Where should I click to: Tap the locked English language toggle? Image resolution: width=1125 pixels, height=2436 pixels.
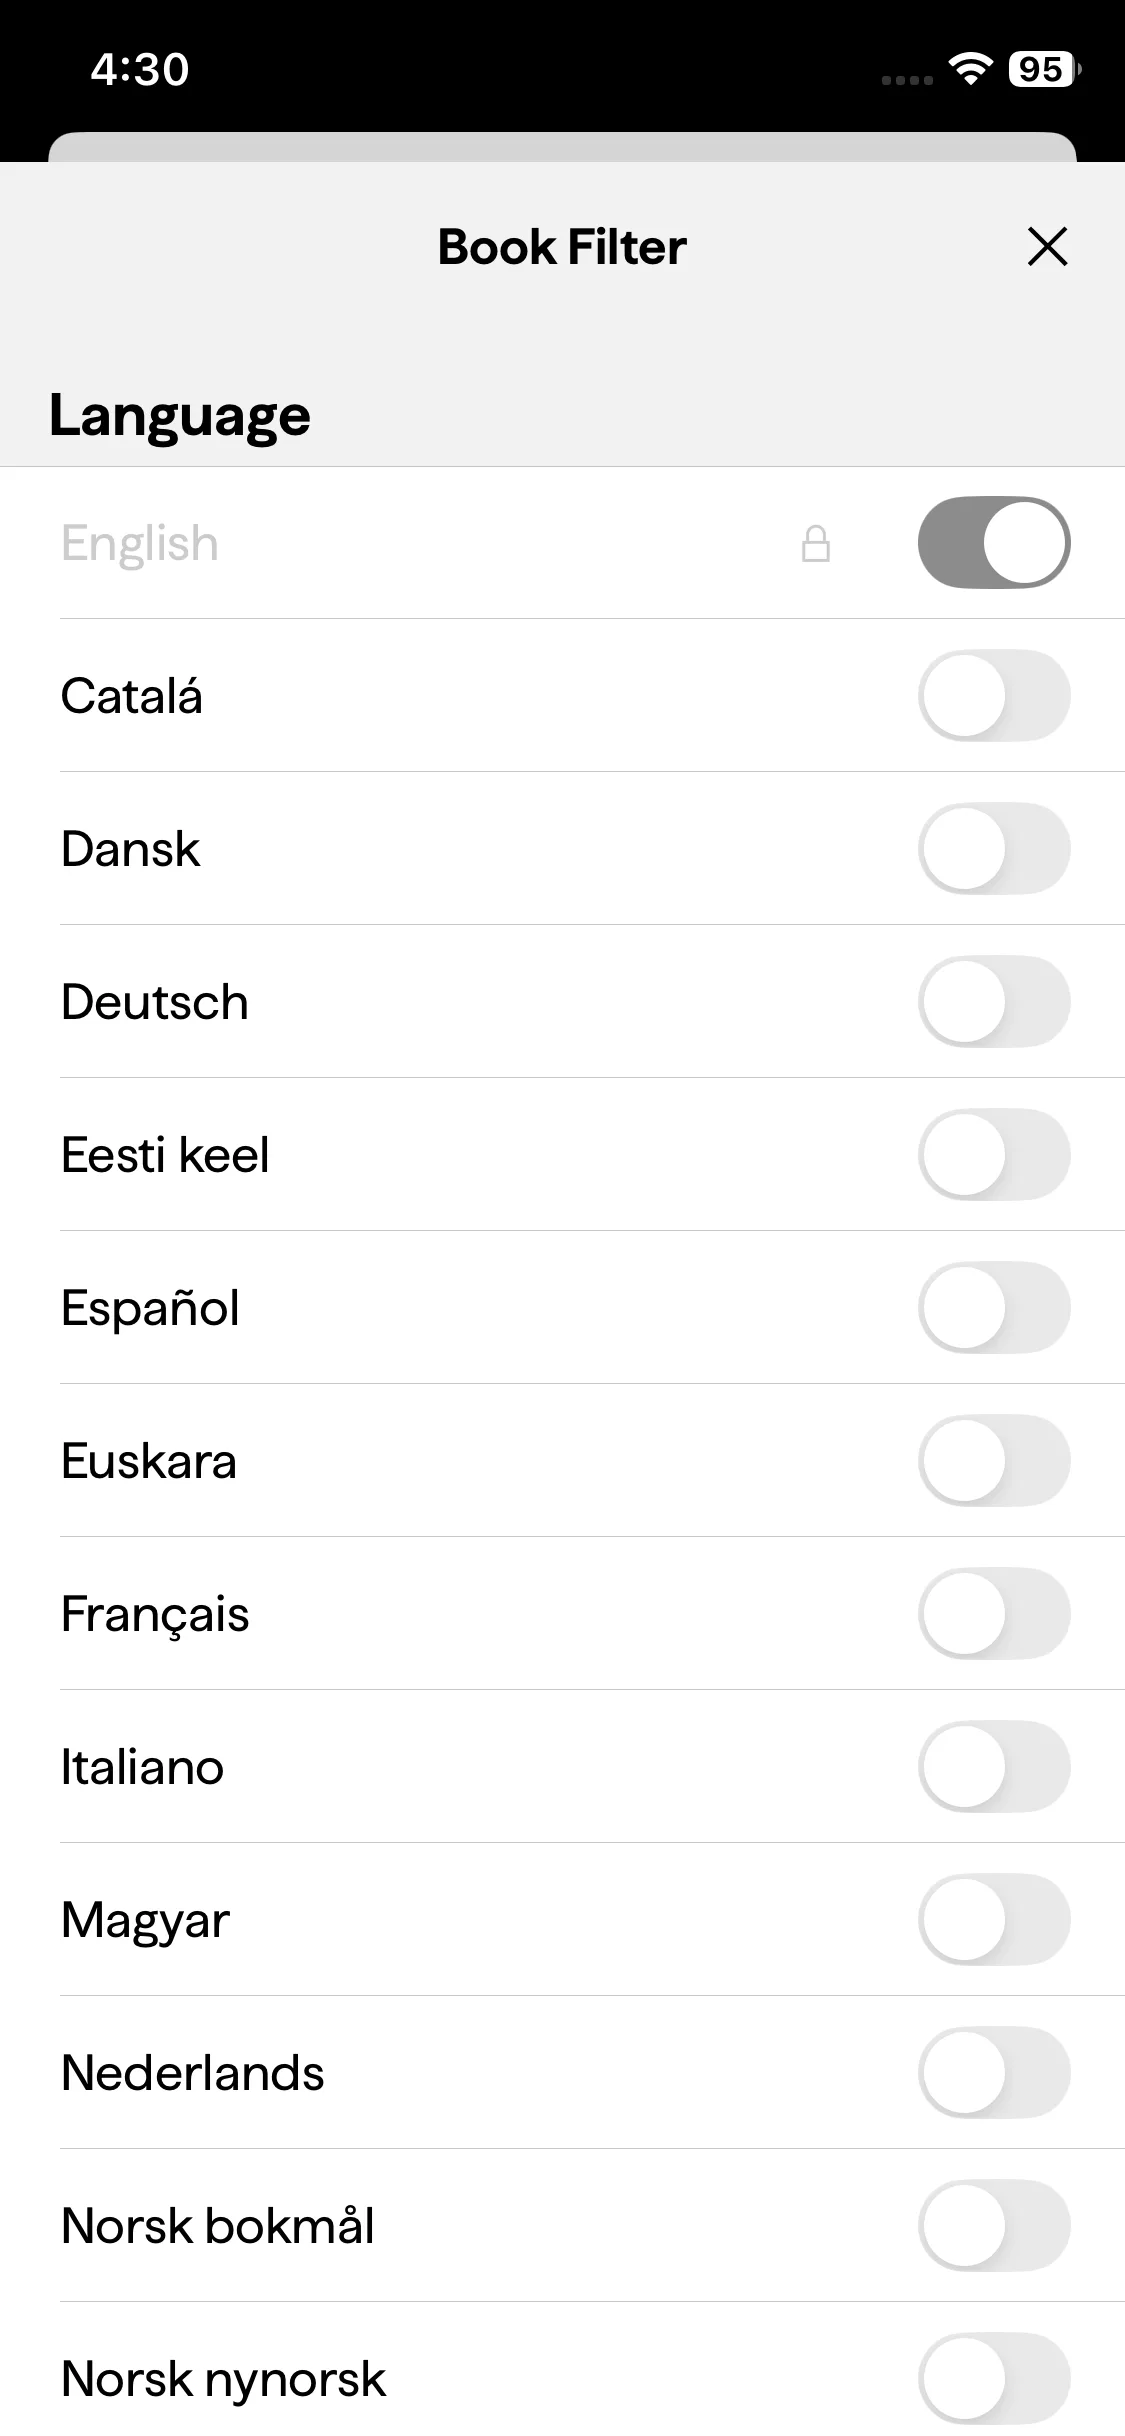point(994,543)
